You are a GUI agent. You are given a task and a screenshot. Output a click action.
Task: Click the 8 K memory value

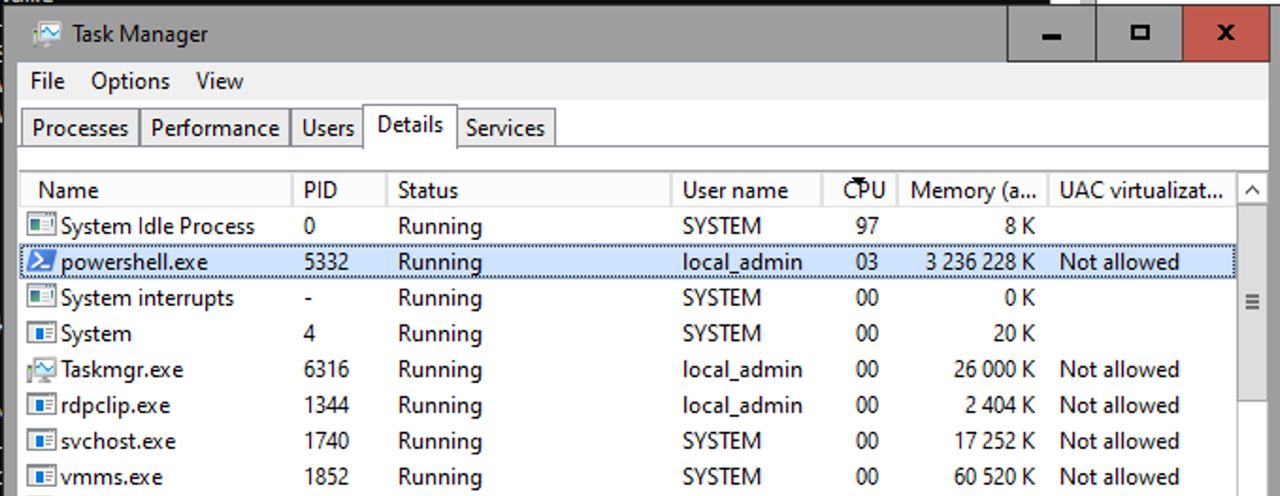pyautogui.click(x=1020, y=226)
